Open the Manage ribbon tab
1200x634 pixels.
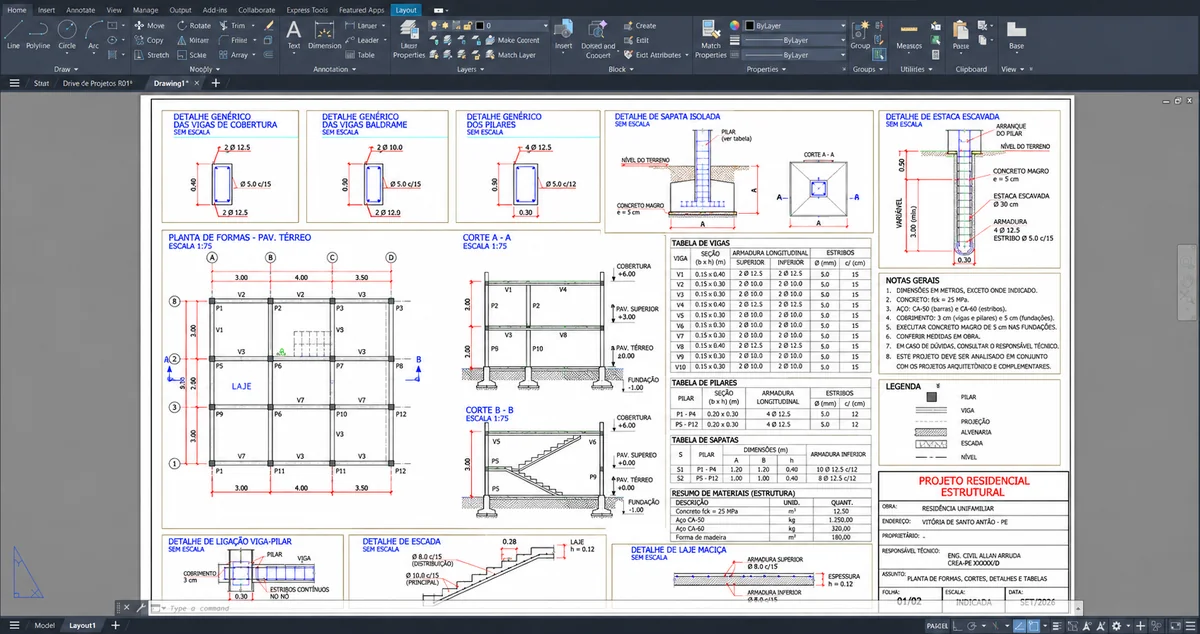(x=146, y=9)
